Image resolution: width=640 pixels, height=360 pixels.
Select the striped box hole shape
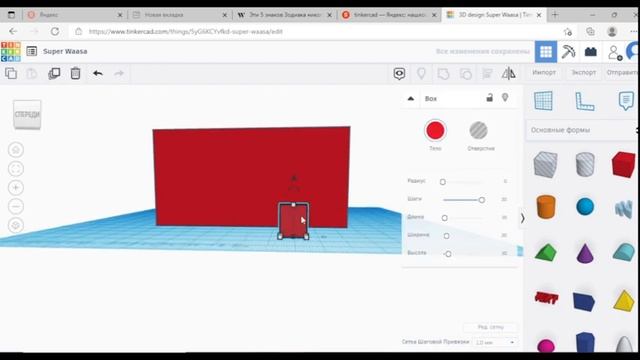coord(545,164)
